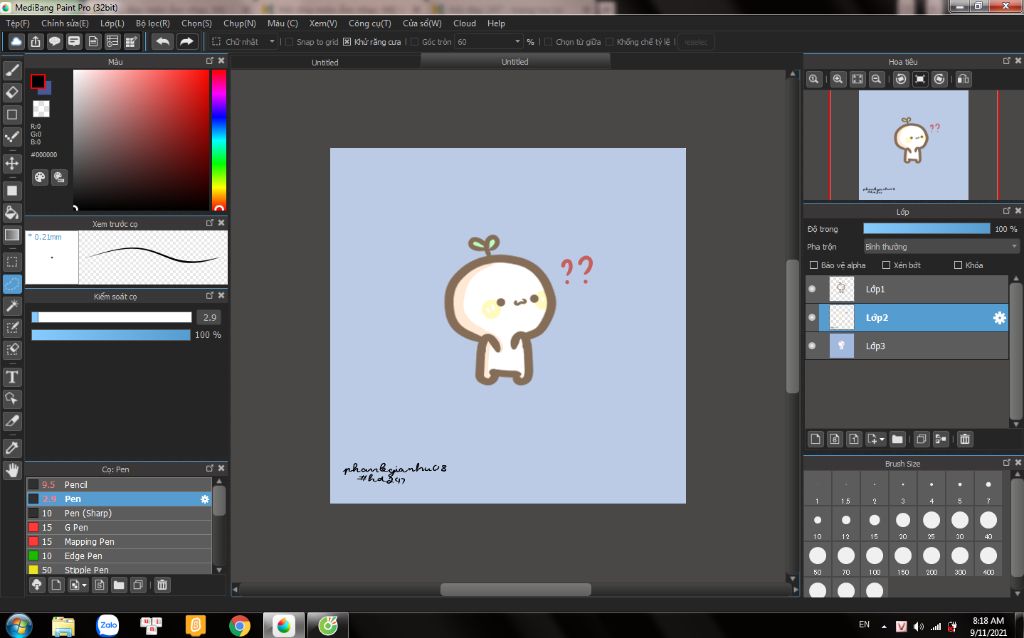Open the Bộ lọc(R) menu
This screenshot has height=638, width=1024.
153,24
